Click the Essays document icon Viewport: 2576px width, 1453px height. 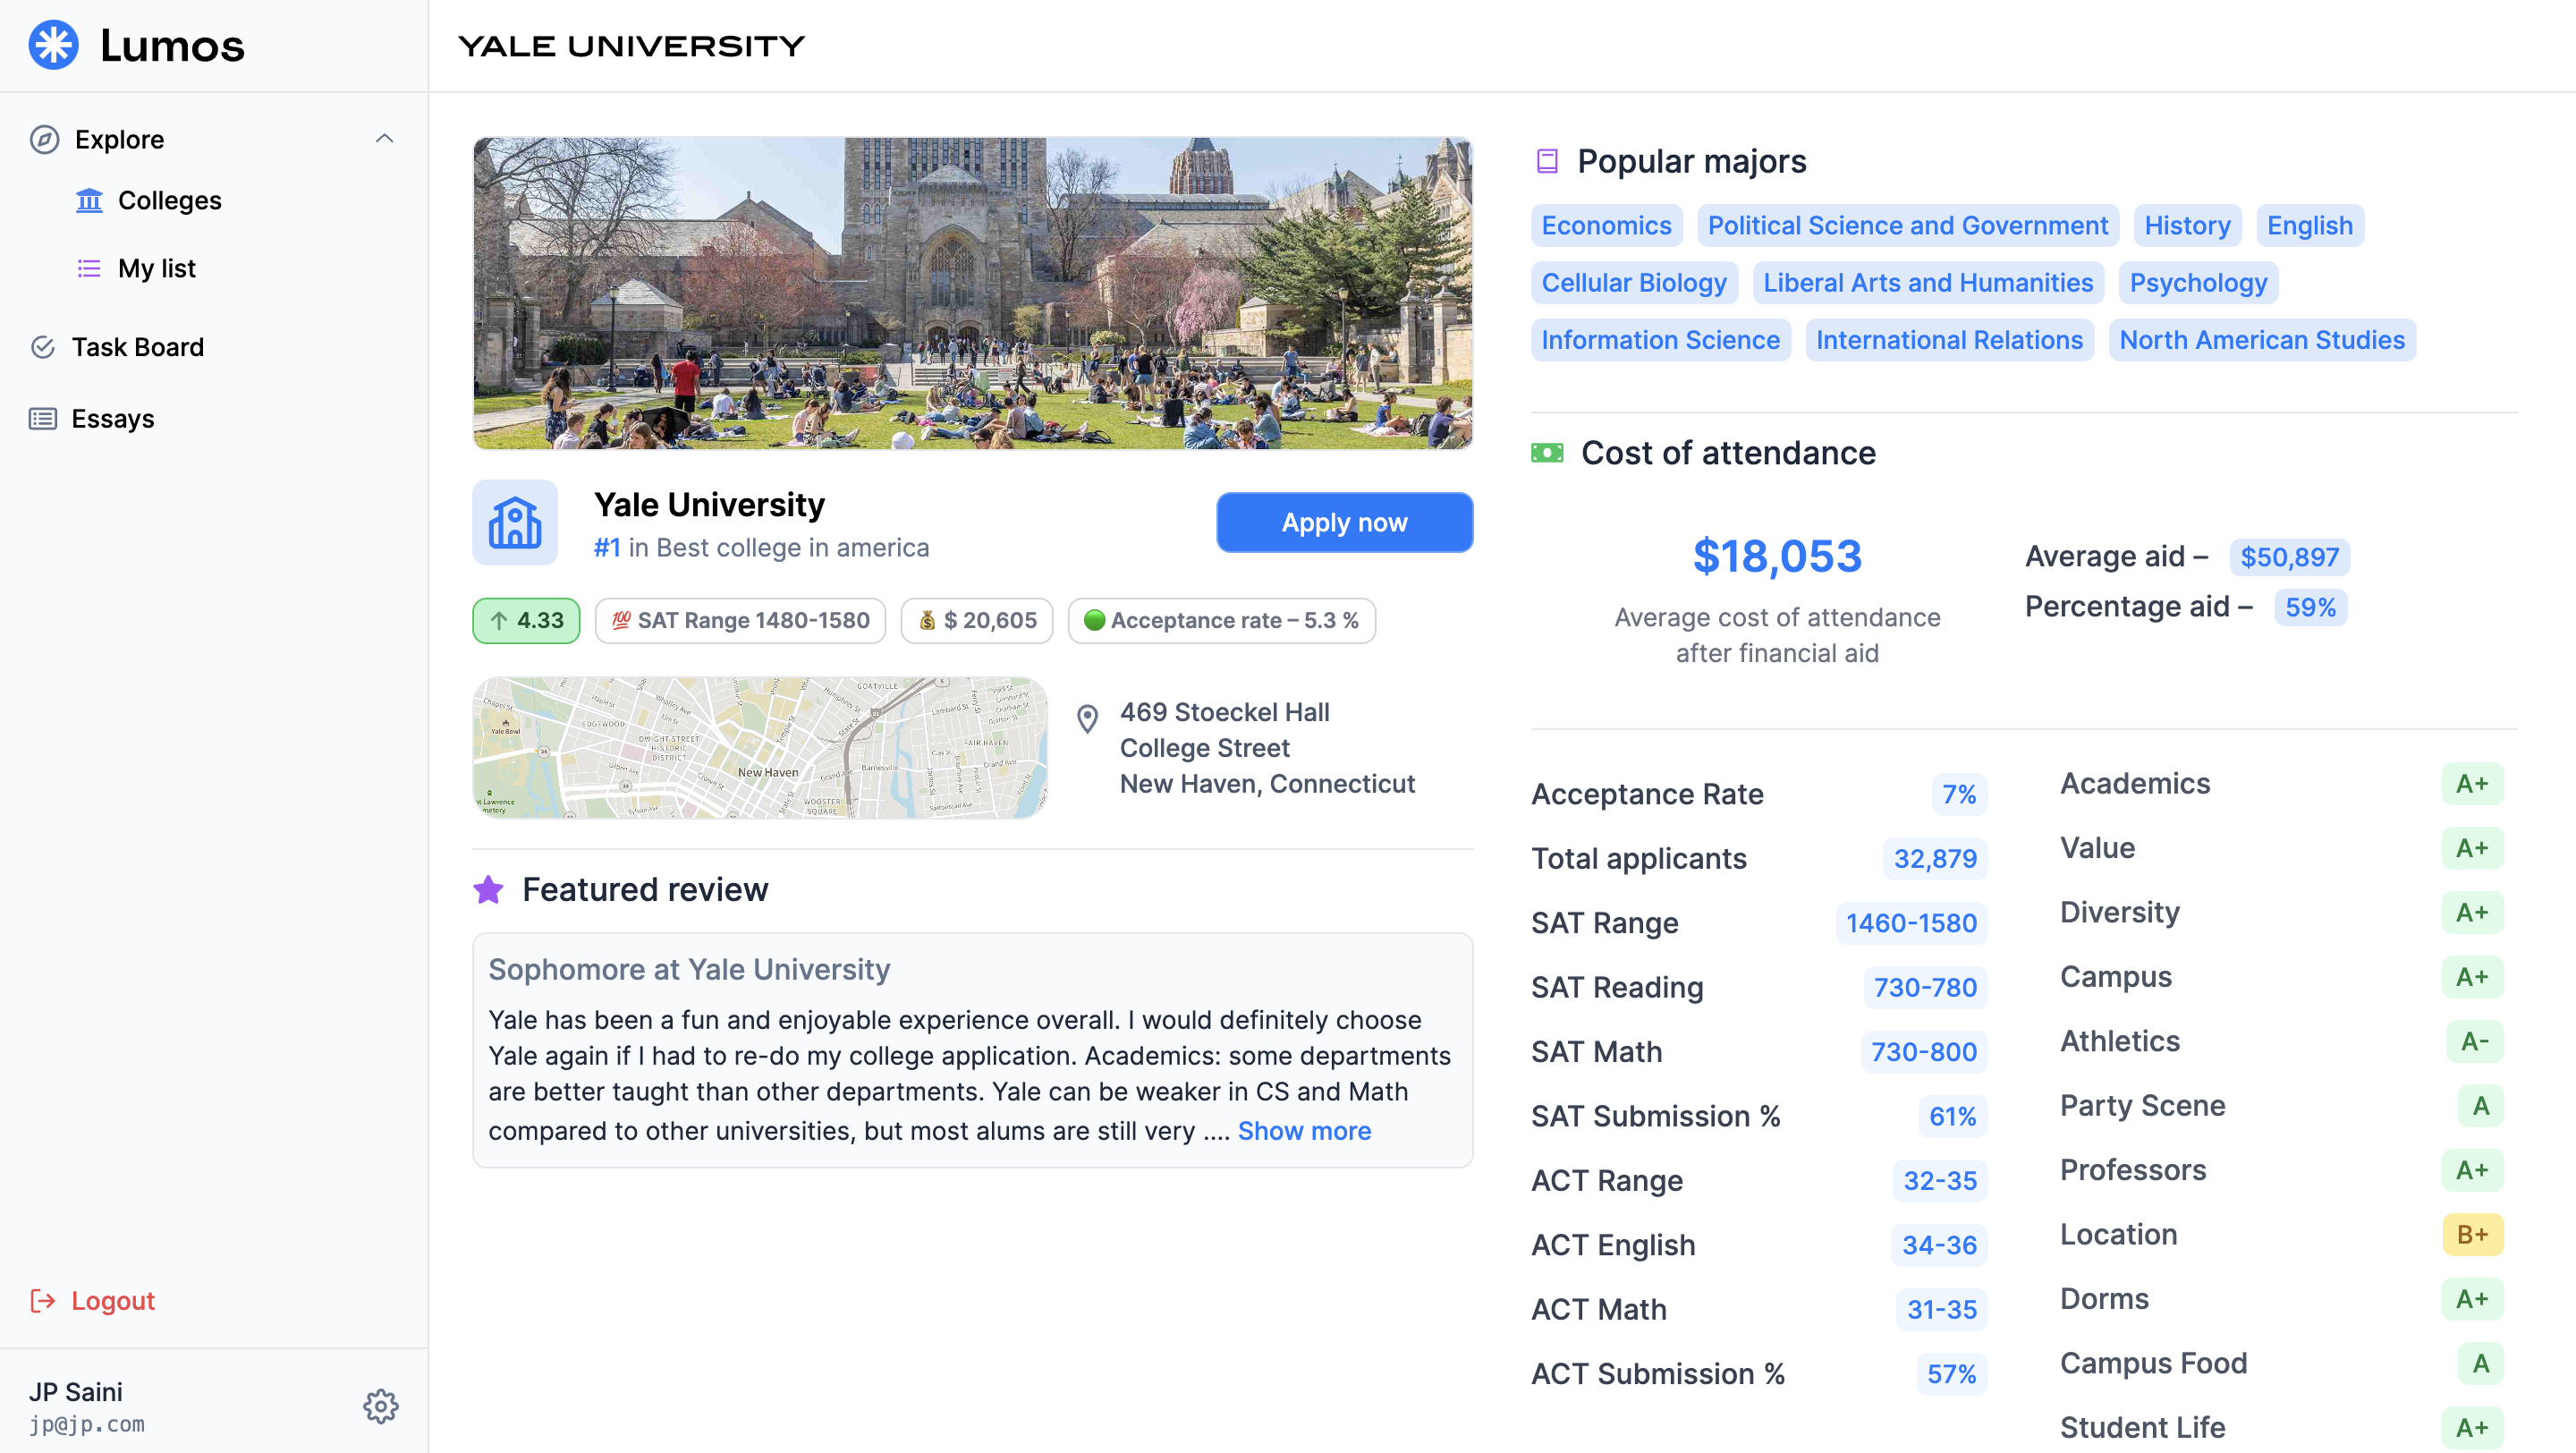click(43, 419)
